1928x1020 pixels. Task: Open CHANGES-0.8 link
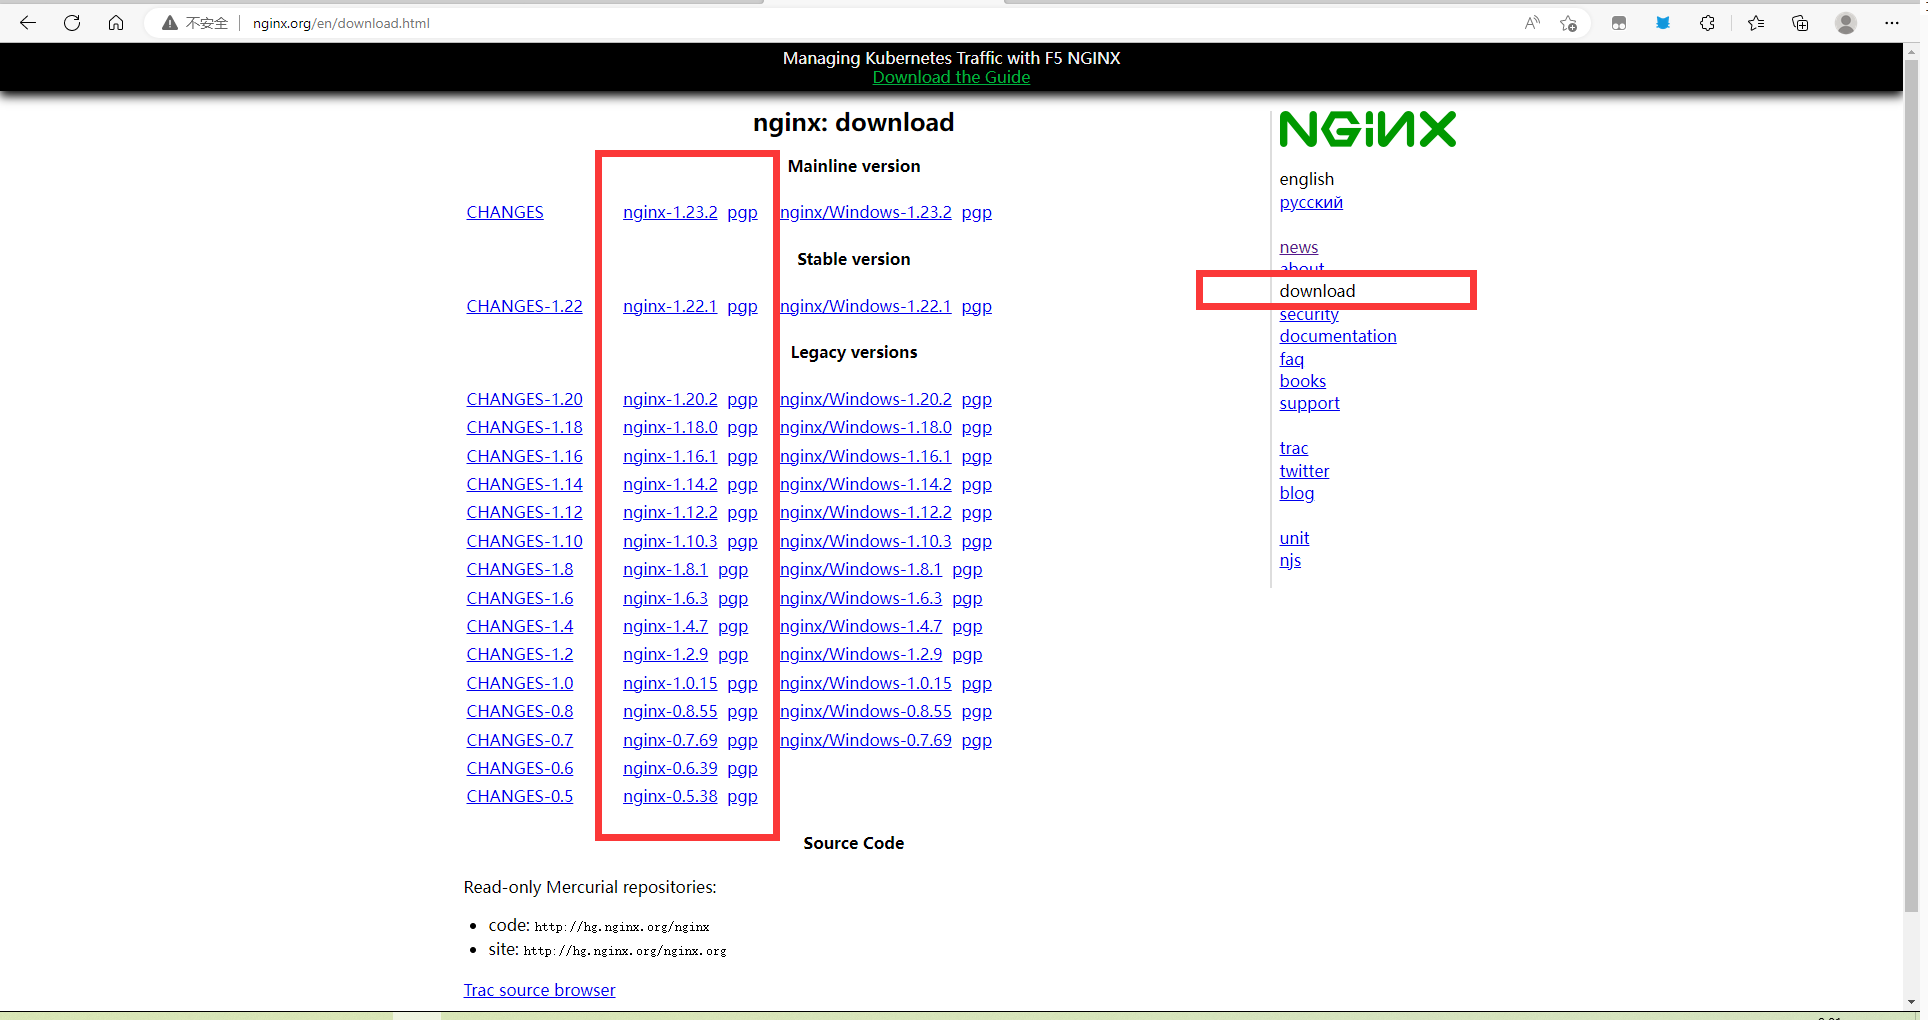click(520, 711)
